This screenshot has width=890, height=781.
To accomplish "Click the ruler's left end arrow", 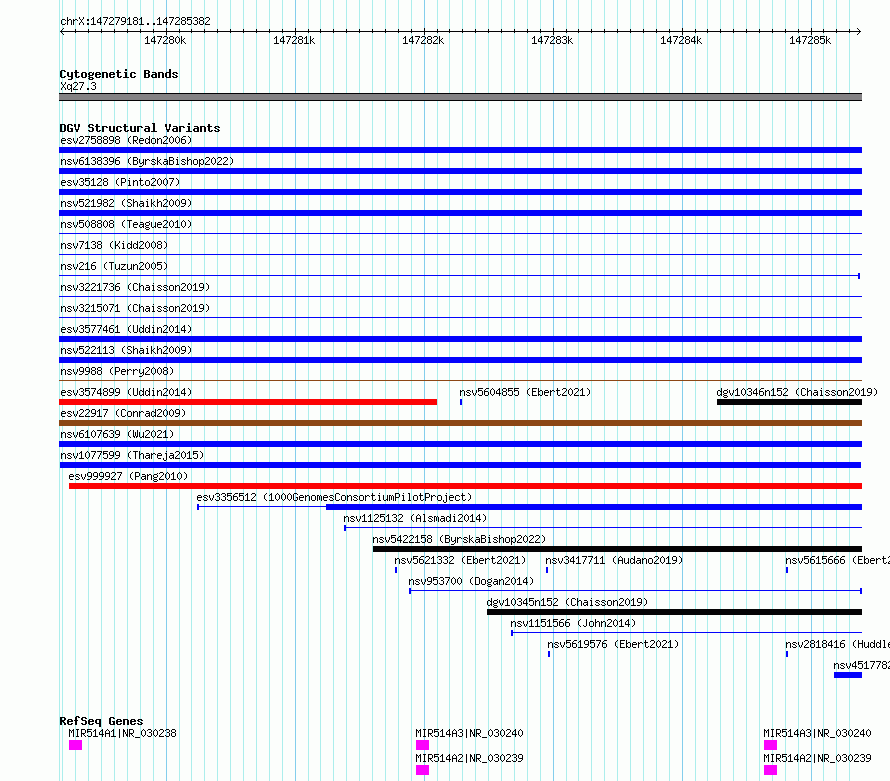I will (x=62, y=31).
